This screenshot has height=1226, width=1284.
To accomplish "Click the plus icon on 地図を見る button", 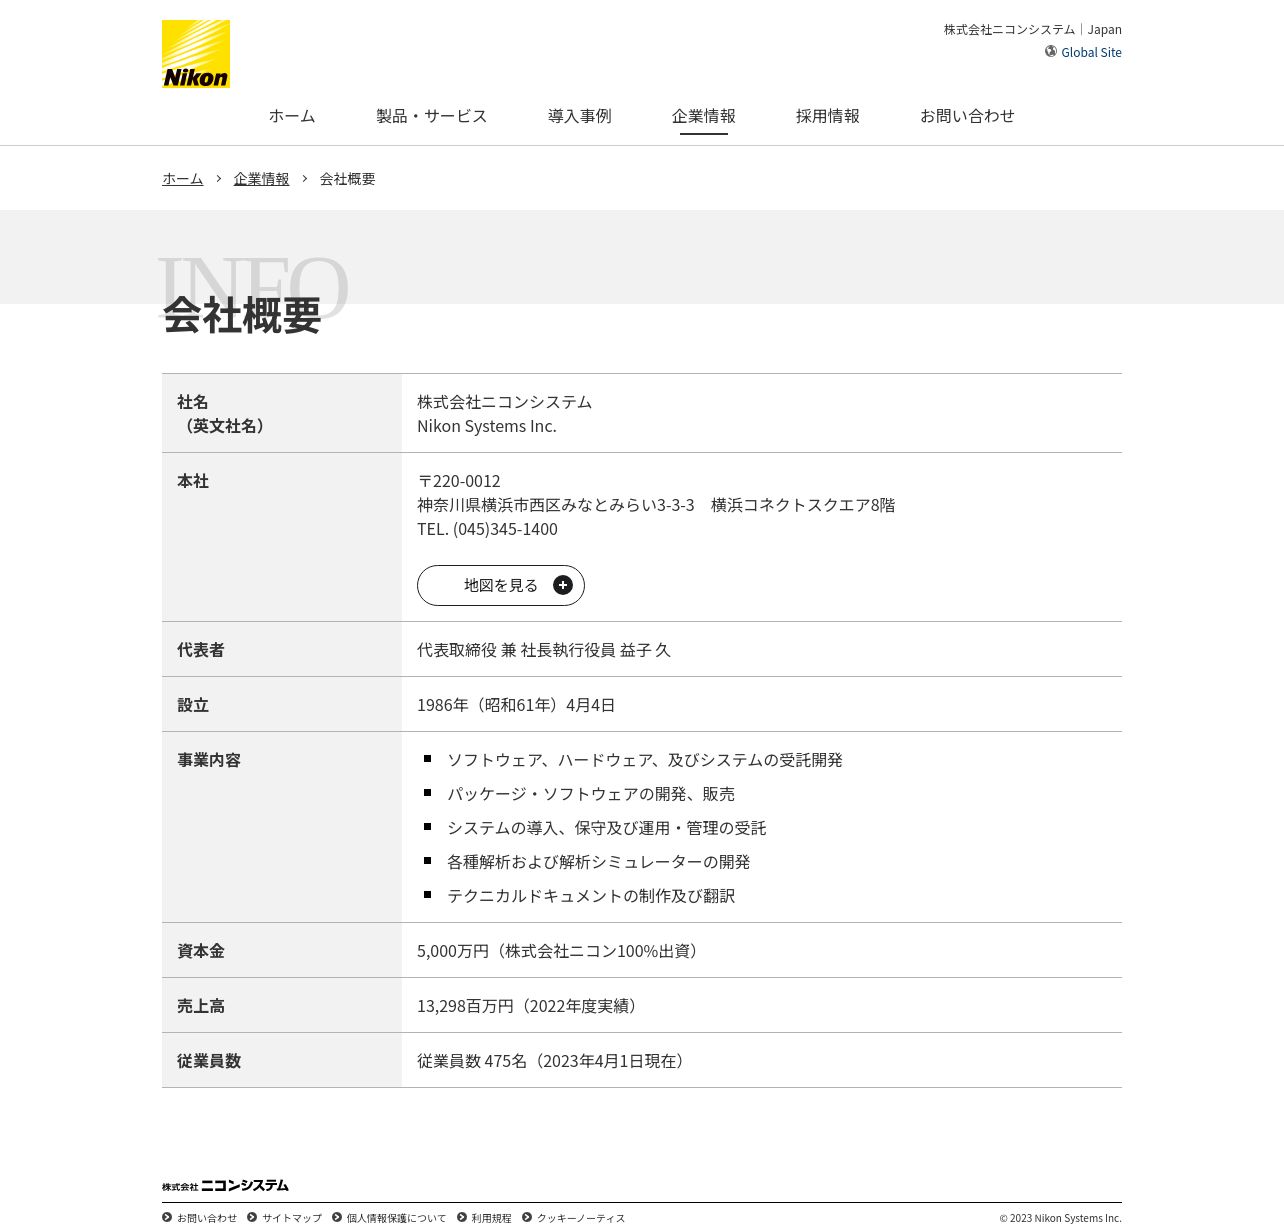I will pyautogui.click(x=563, y=585).
